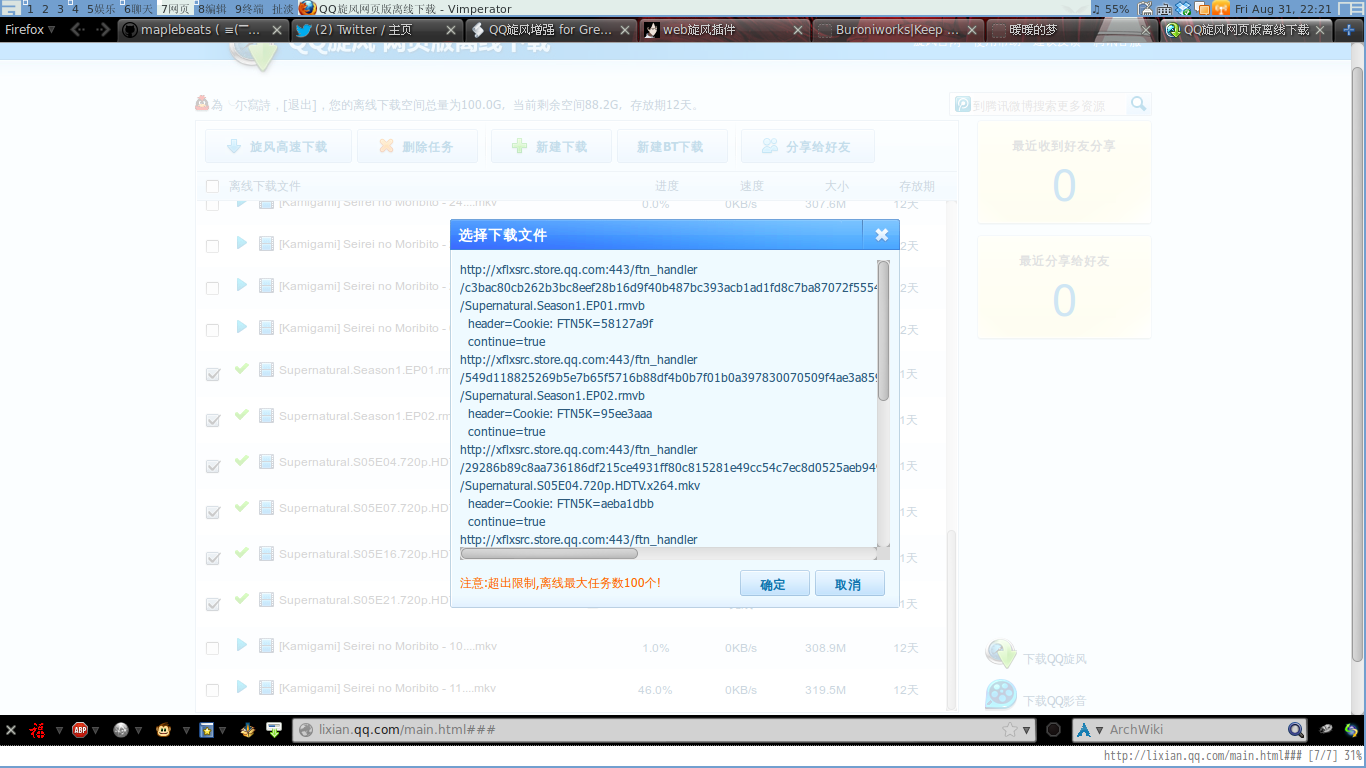Click the Weibo search magnifier icon on the page

pos(1138,104)
